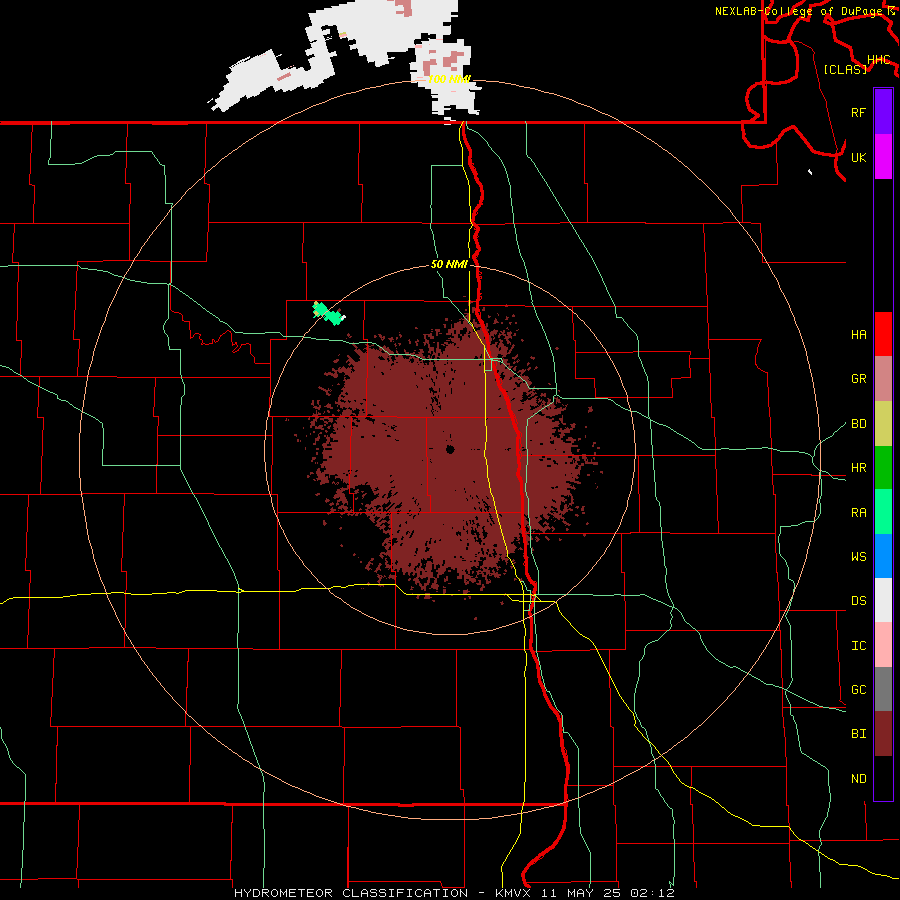900x900 pixels.
Task: Click the UK legend label
Action: pos(858,157)
